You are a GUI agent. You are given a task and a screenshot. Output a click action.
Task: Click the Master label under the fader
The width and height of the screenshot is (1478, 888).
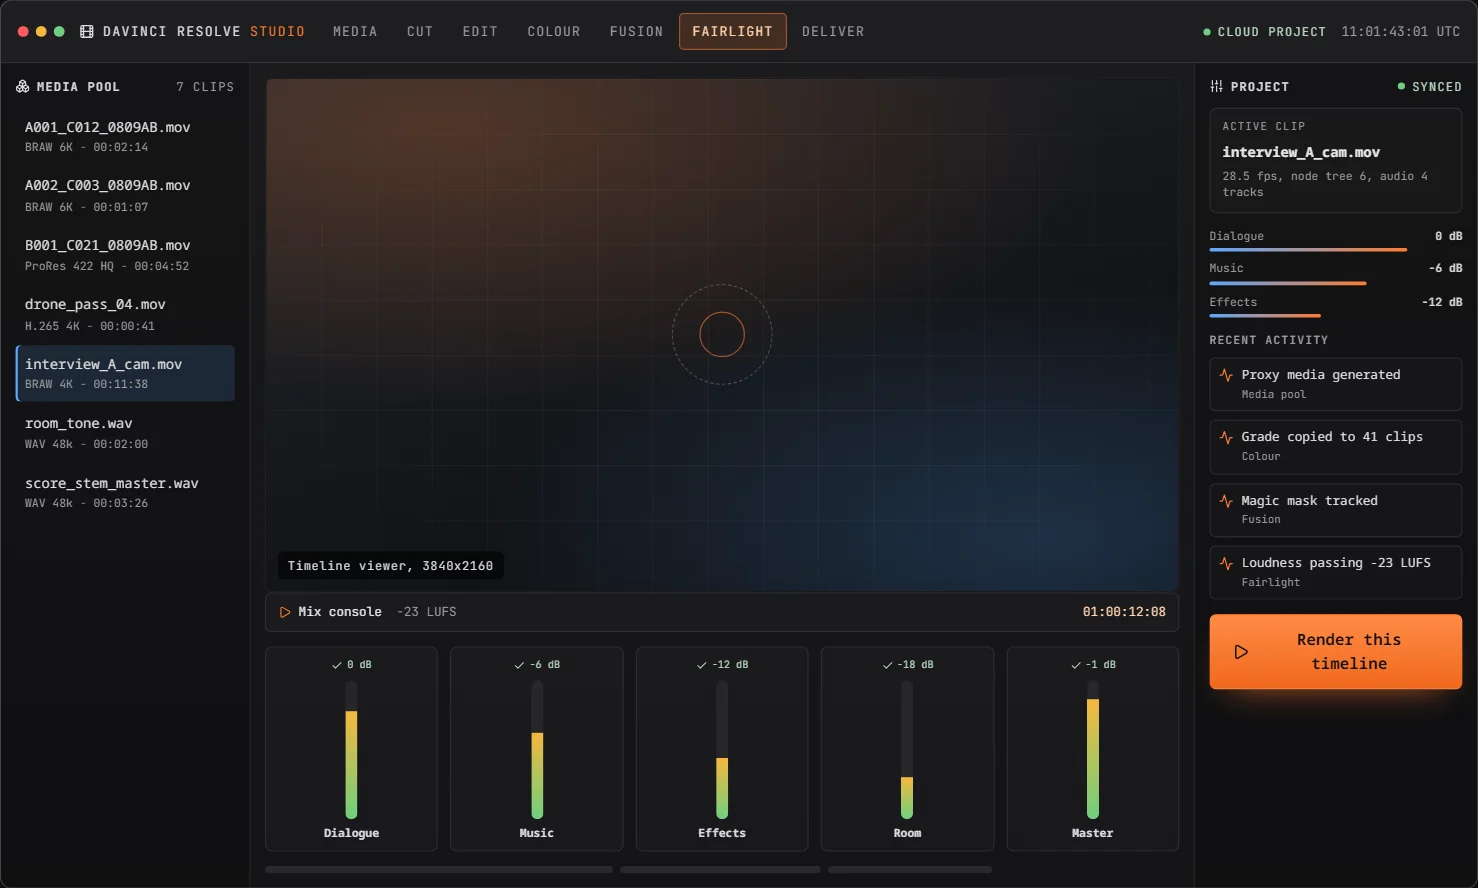coord(1093,833)
